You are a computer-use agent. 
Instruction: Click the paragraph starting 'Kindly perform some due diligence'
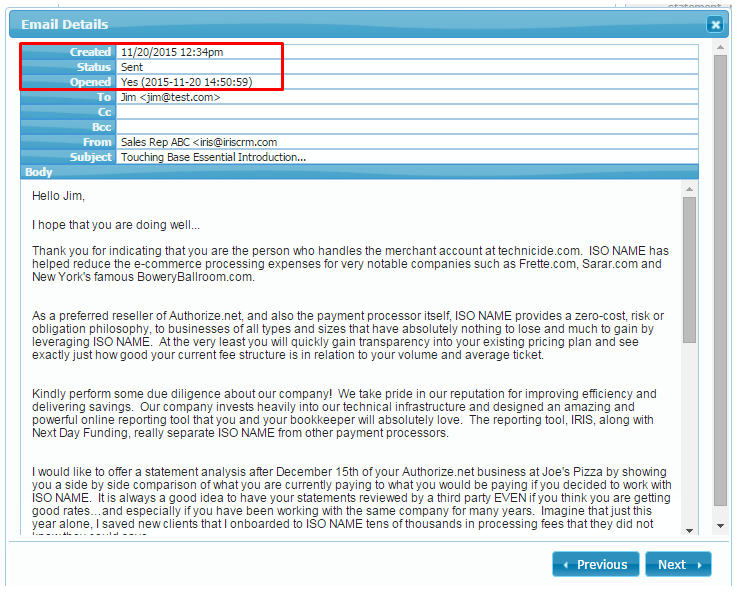[x=344, y=413]
